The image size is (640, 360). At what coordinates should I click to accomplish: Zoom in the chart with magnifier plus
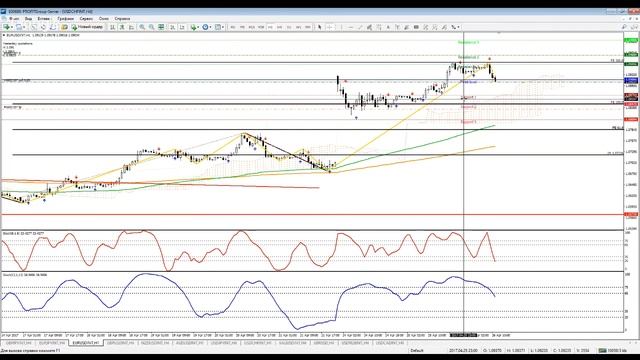click(x=142, y=27)
